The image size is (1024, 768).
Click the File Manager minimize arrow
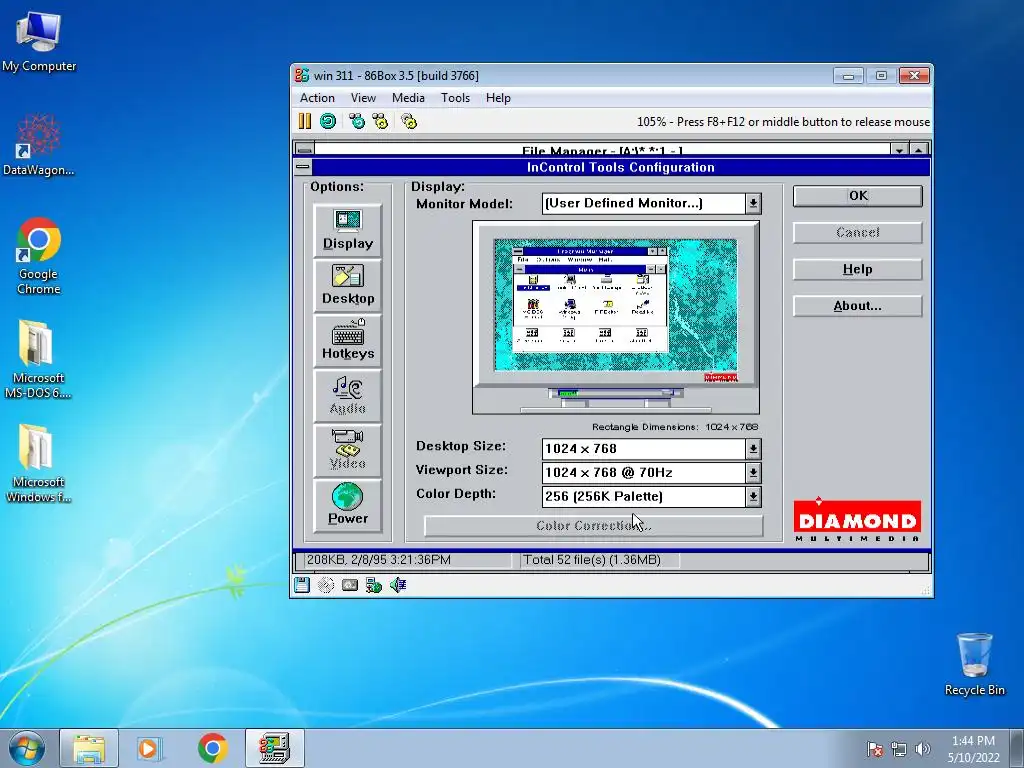click(899, 150)
